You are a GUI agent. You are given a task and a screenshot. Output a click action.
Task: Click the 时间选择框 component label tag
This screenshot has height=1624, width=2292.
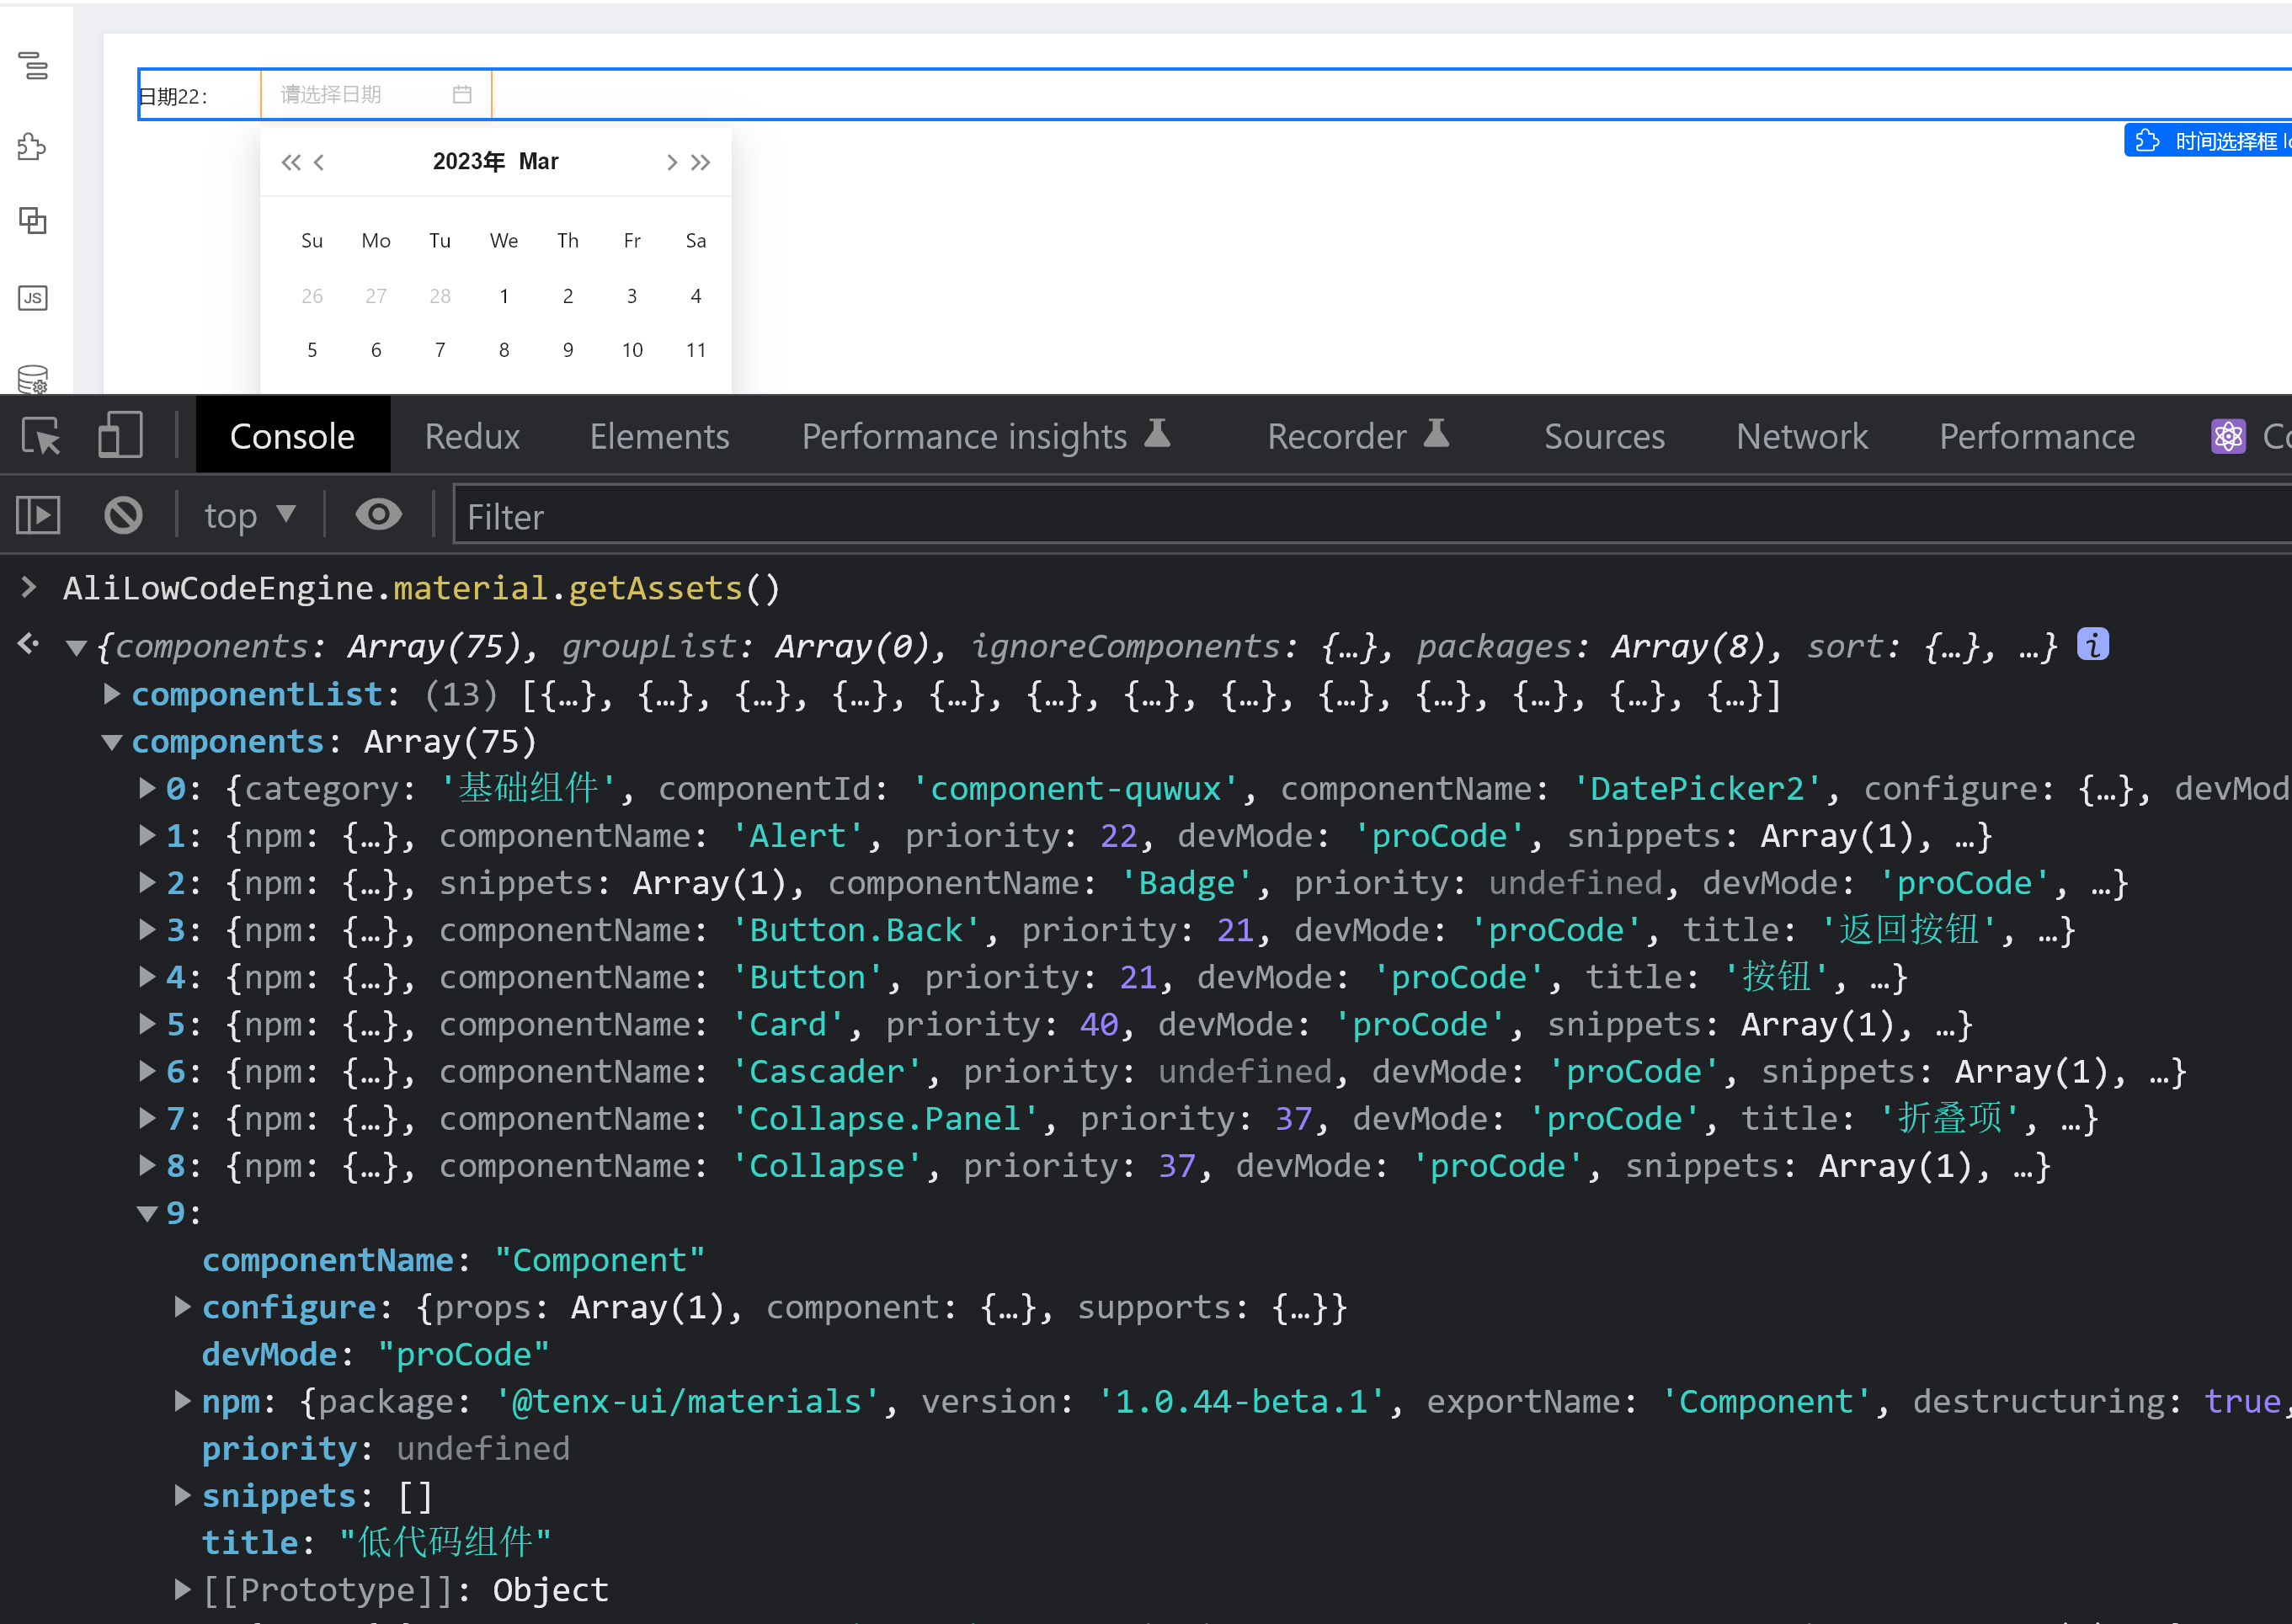[x=2207, y=141]
